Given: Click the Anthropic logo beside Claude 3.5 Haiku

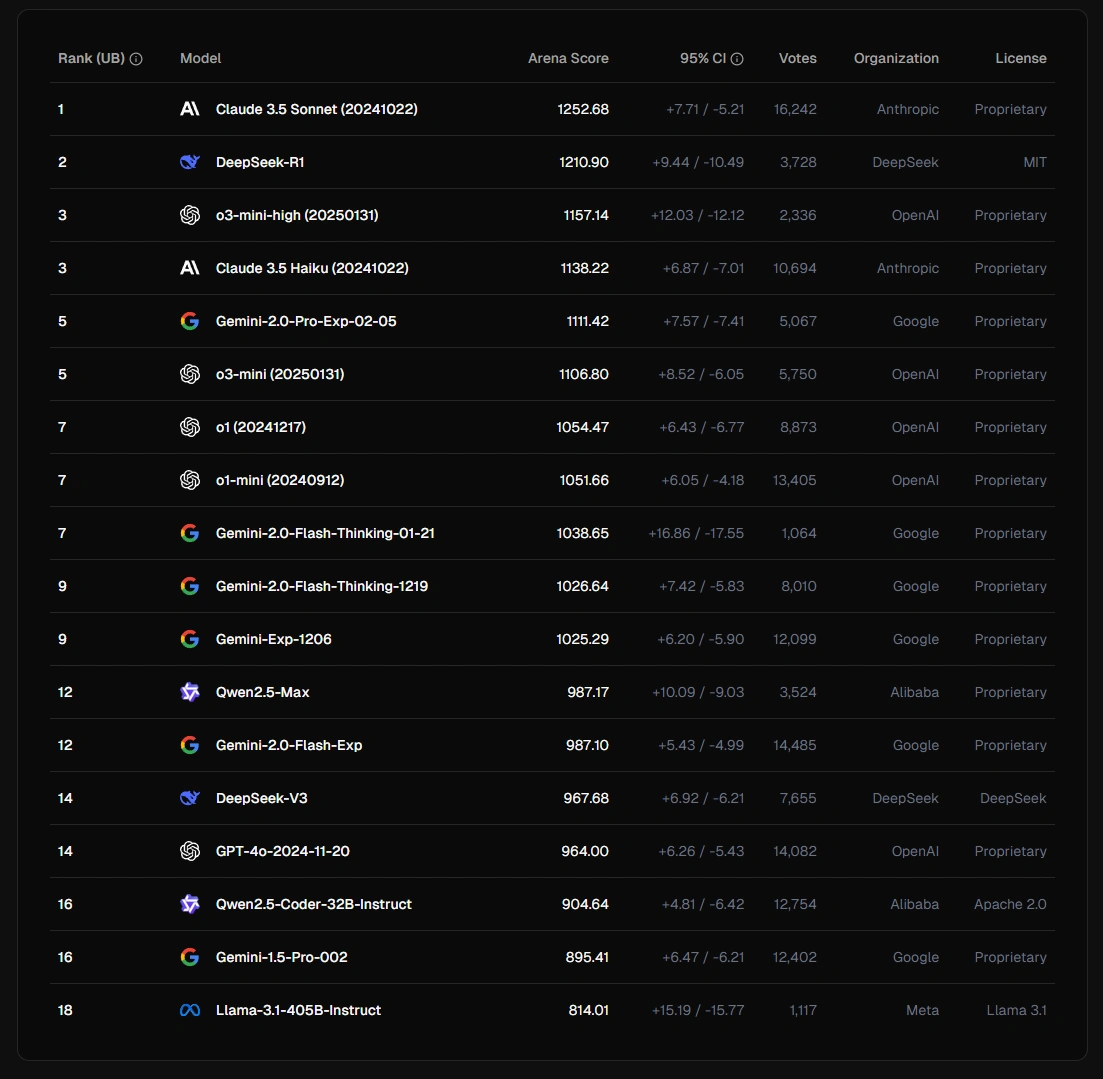Looking at the screenshot, I should pos(190,268).
